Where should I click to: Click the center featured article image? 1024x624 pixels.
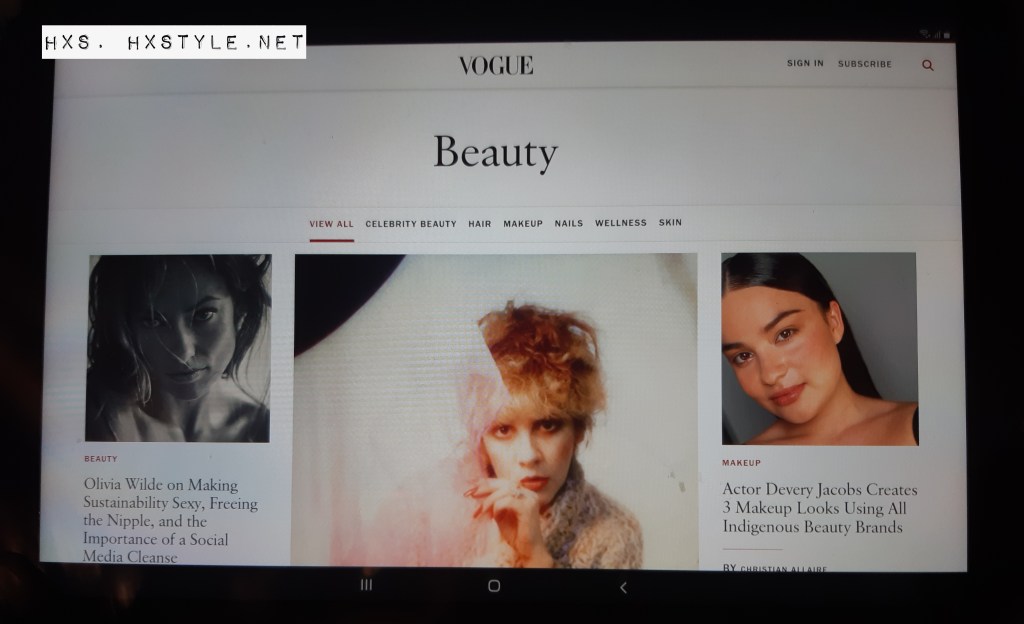[496, 410]
